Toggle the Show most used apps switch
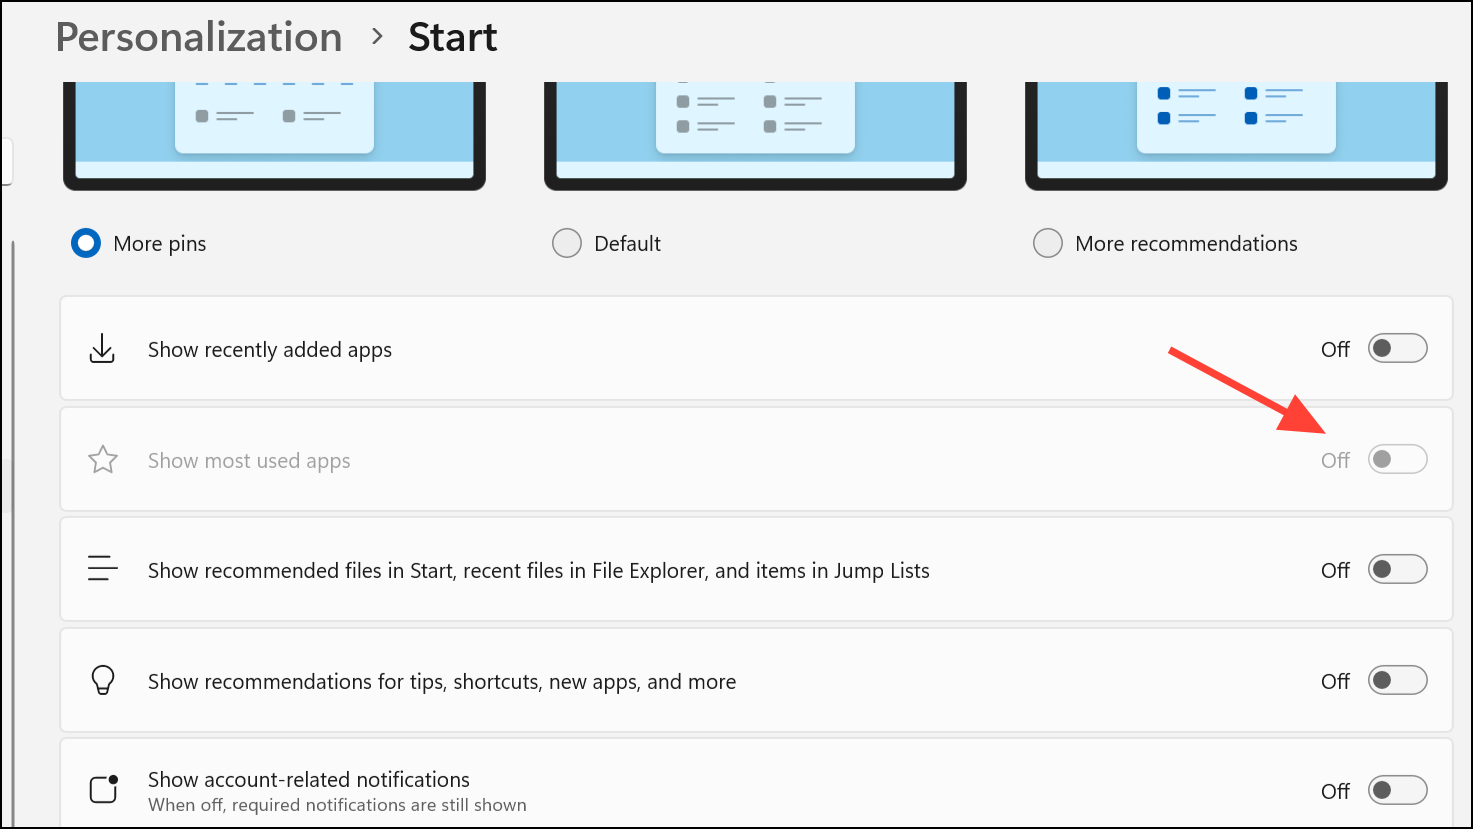1473x829 pixels. 1396,460
